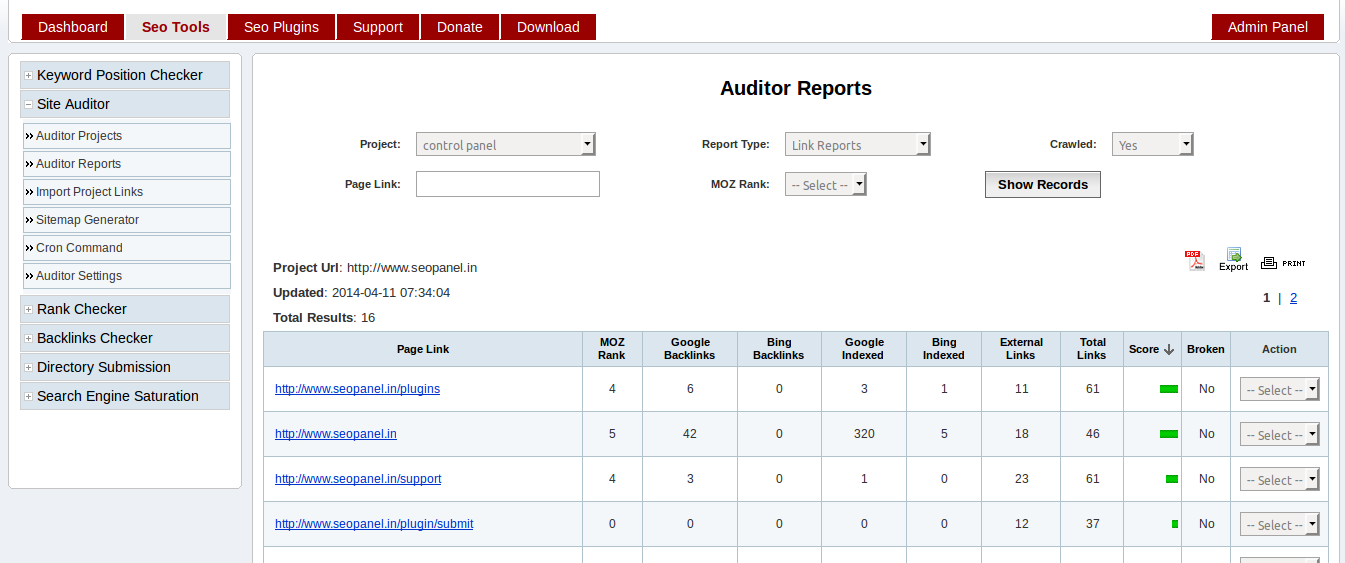Click the Broken column header
This screenshot has height=563, width=1345.
click(x=1206, y=349)
